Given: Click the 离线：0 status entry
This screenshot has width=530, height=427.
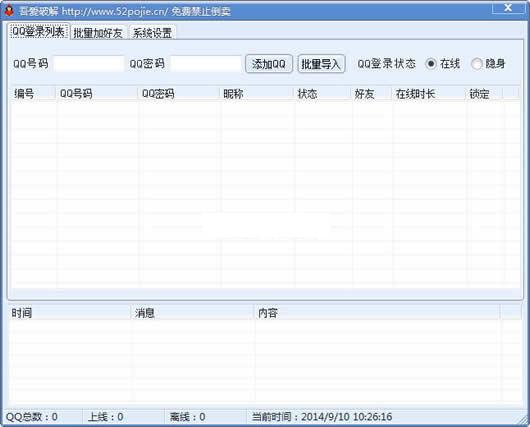Looking at the screenshot, I should point(188,417).
